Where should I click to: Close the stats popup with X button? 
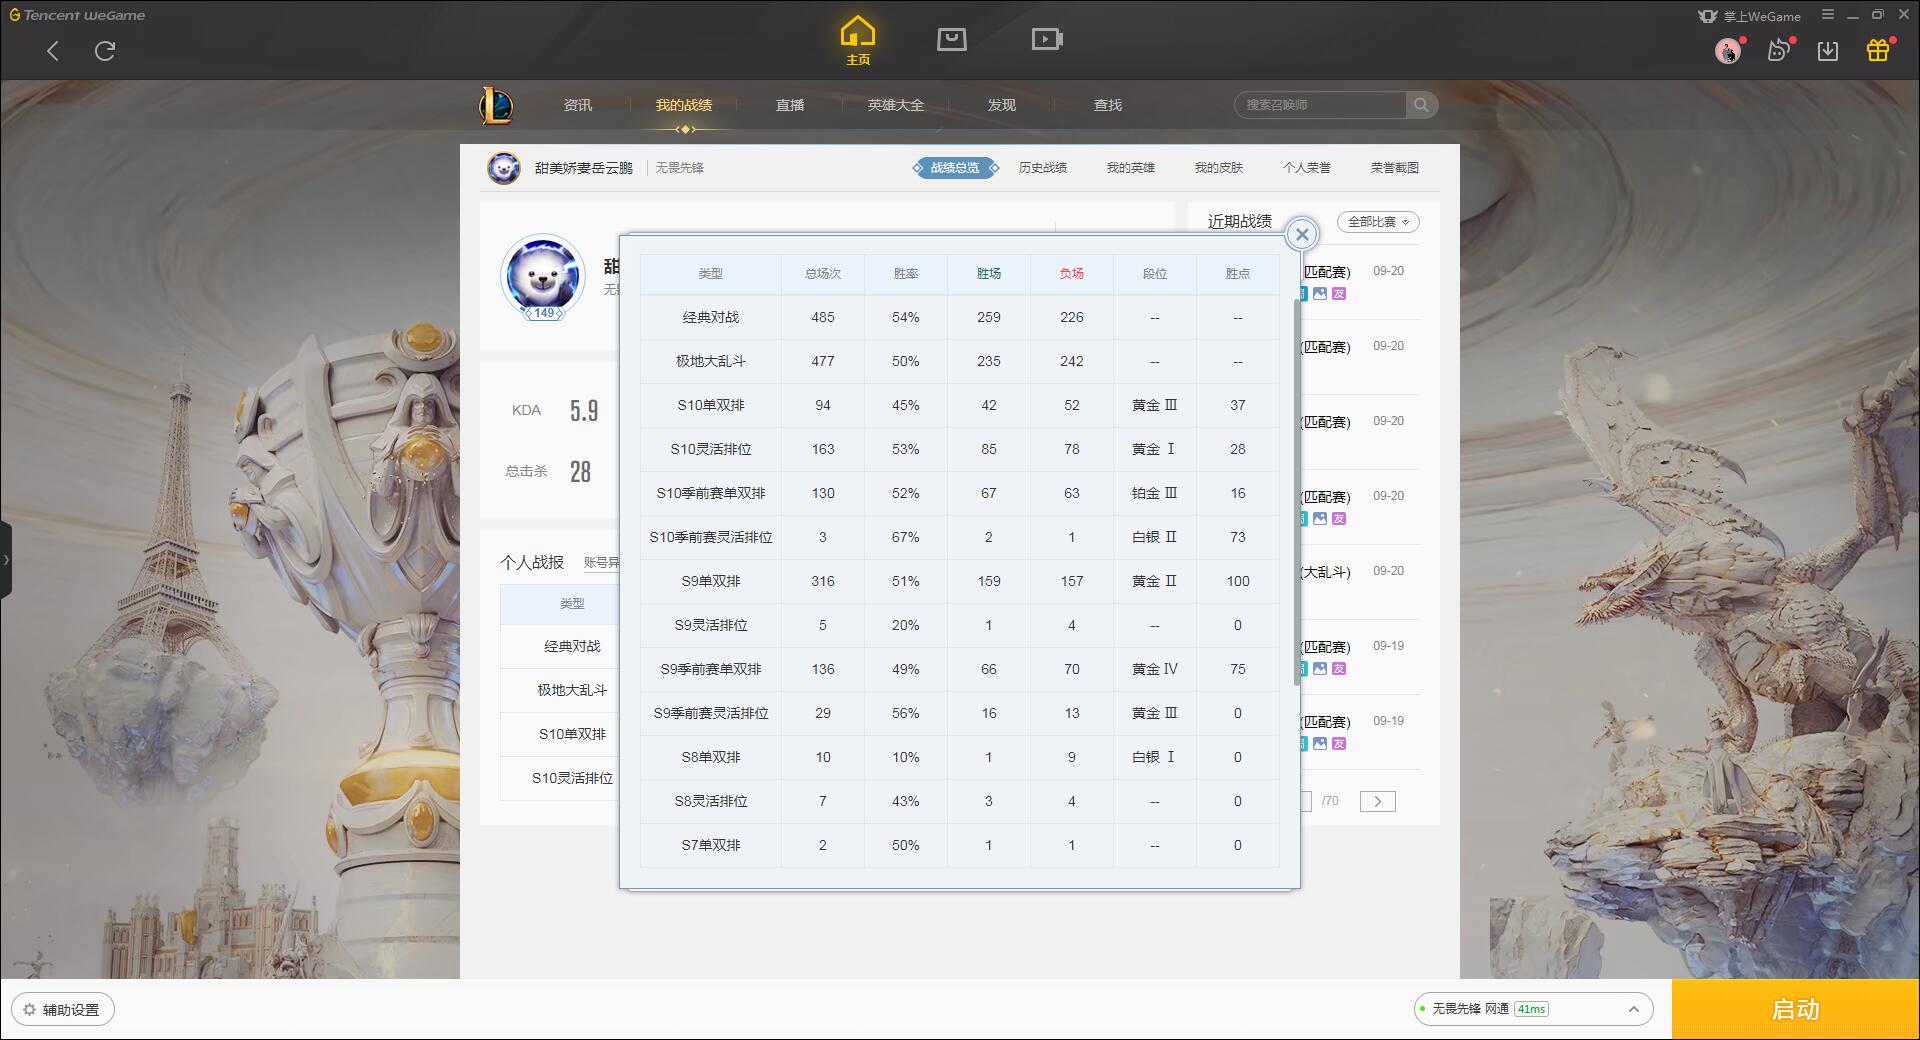tap(1302, 235)
